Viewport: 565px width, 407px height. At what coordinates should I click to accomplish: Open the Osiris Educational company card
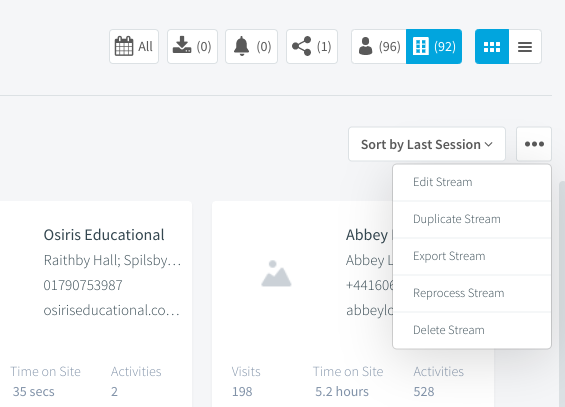(x=104, y=235)
